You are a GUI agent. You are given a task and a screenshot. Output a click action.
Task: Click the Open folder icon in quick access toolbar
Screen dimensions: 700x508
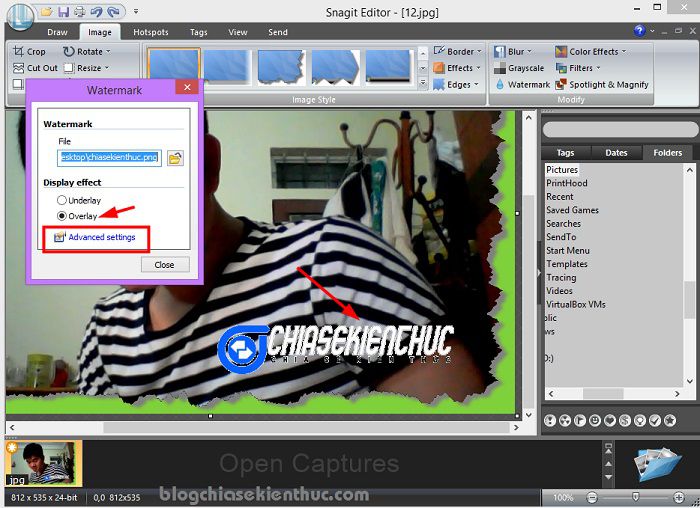coord(47,12)
